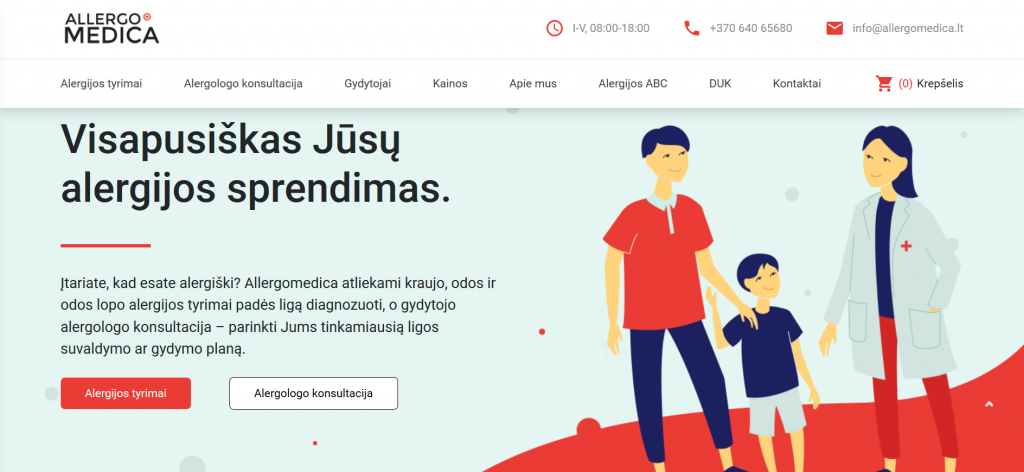Image resolution: width=1024 pixels, height=472 pixels.
Task: Click the info@allergomedica.lt email link
Action: (908, 28)
